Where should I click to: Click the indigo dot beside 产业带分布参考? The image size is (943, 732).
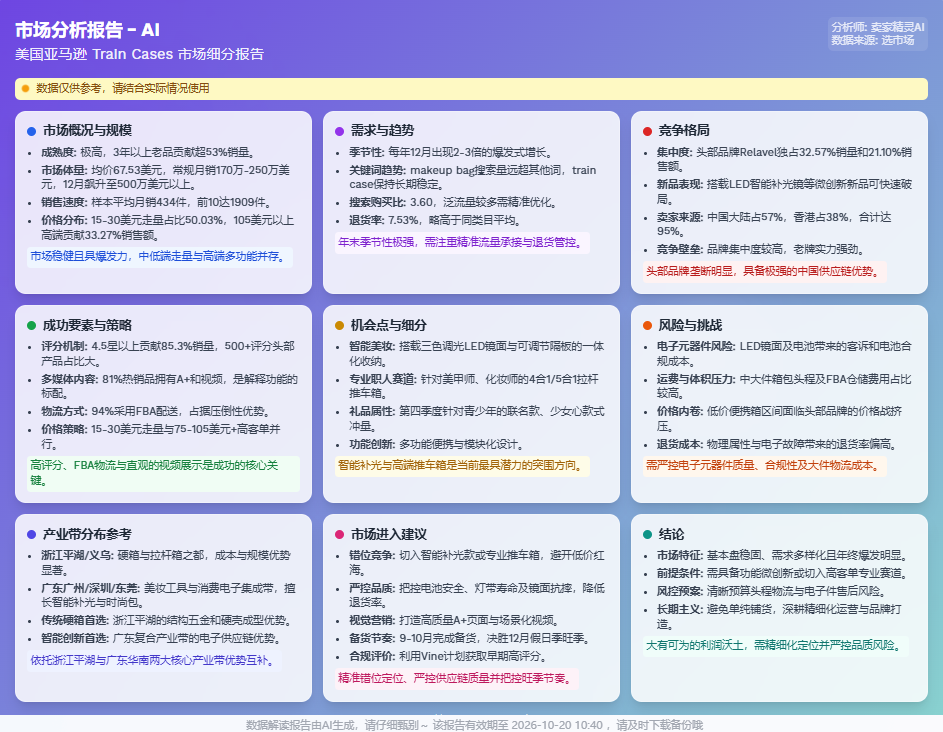(x=31, y=534)
